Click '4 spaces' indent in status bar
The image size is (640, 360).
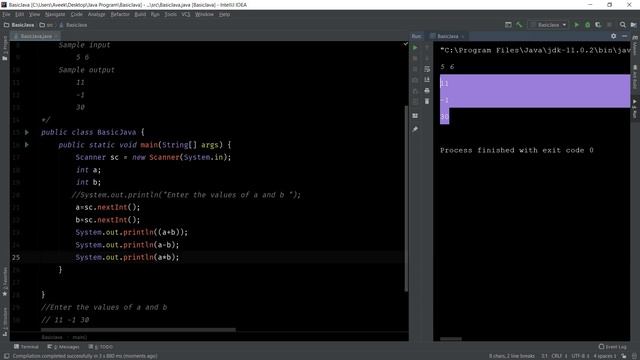coord(604,356)
